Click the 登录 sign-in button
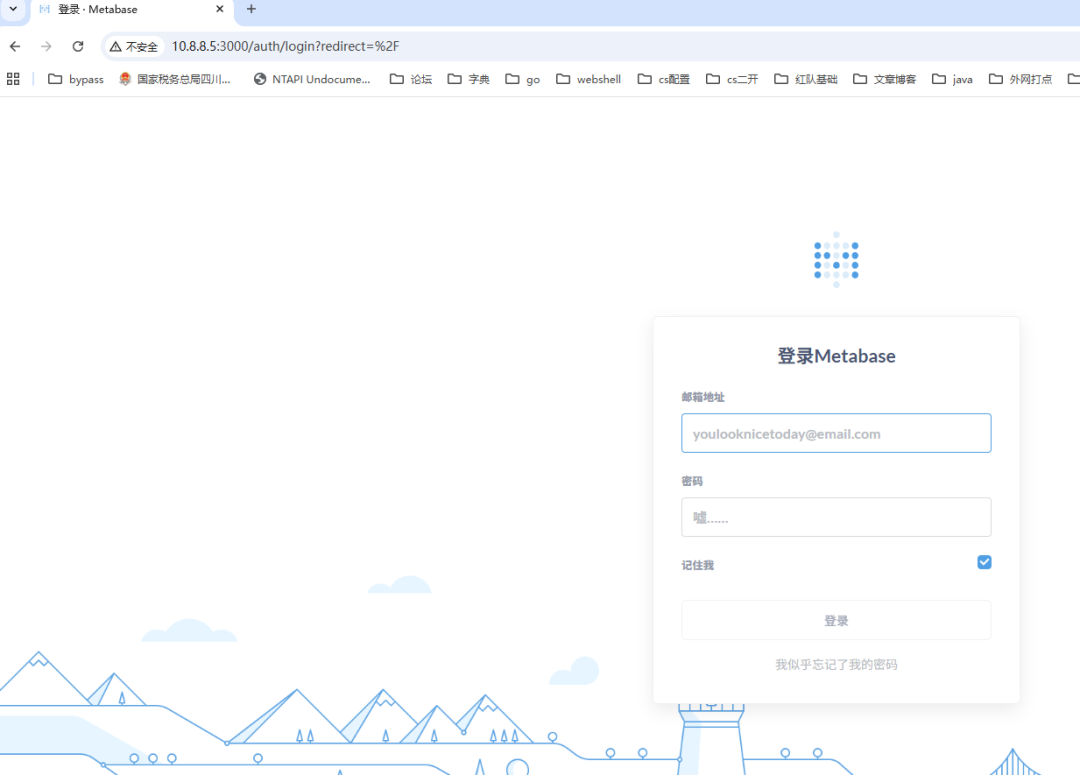 836,620
